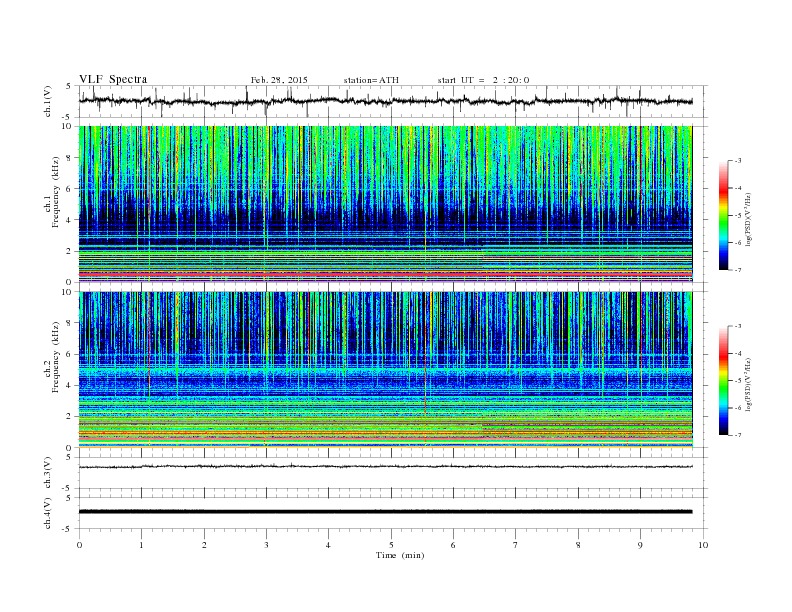Click the "-4" tick on ch.2 colorbar

pyautogui.click(x=738, y=353)
